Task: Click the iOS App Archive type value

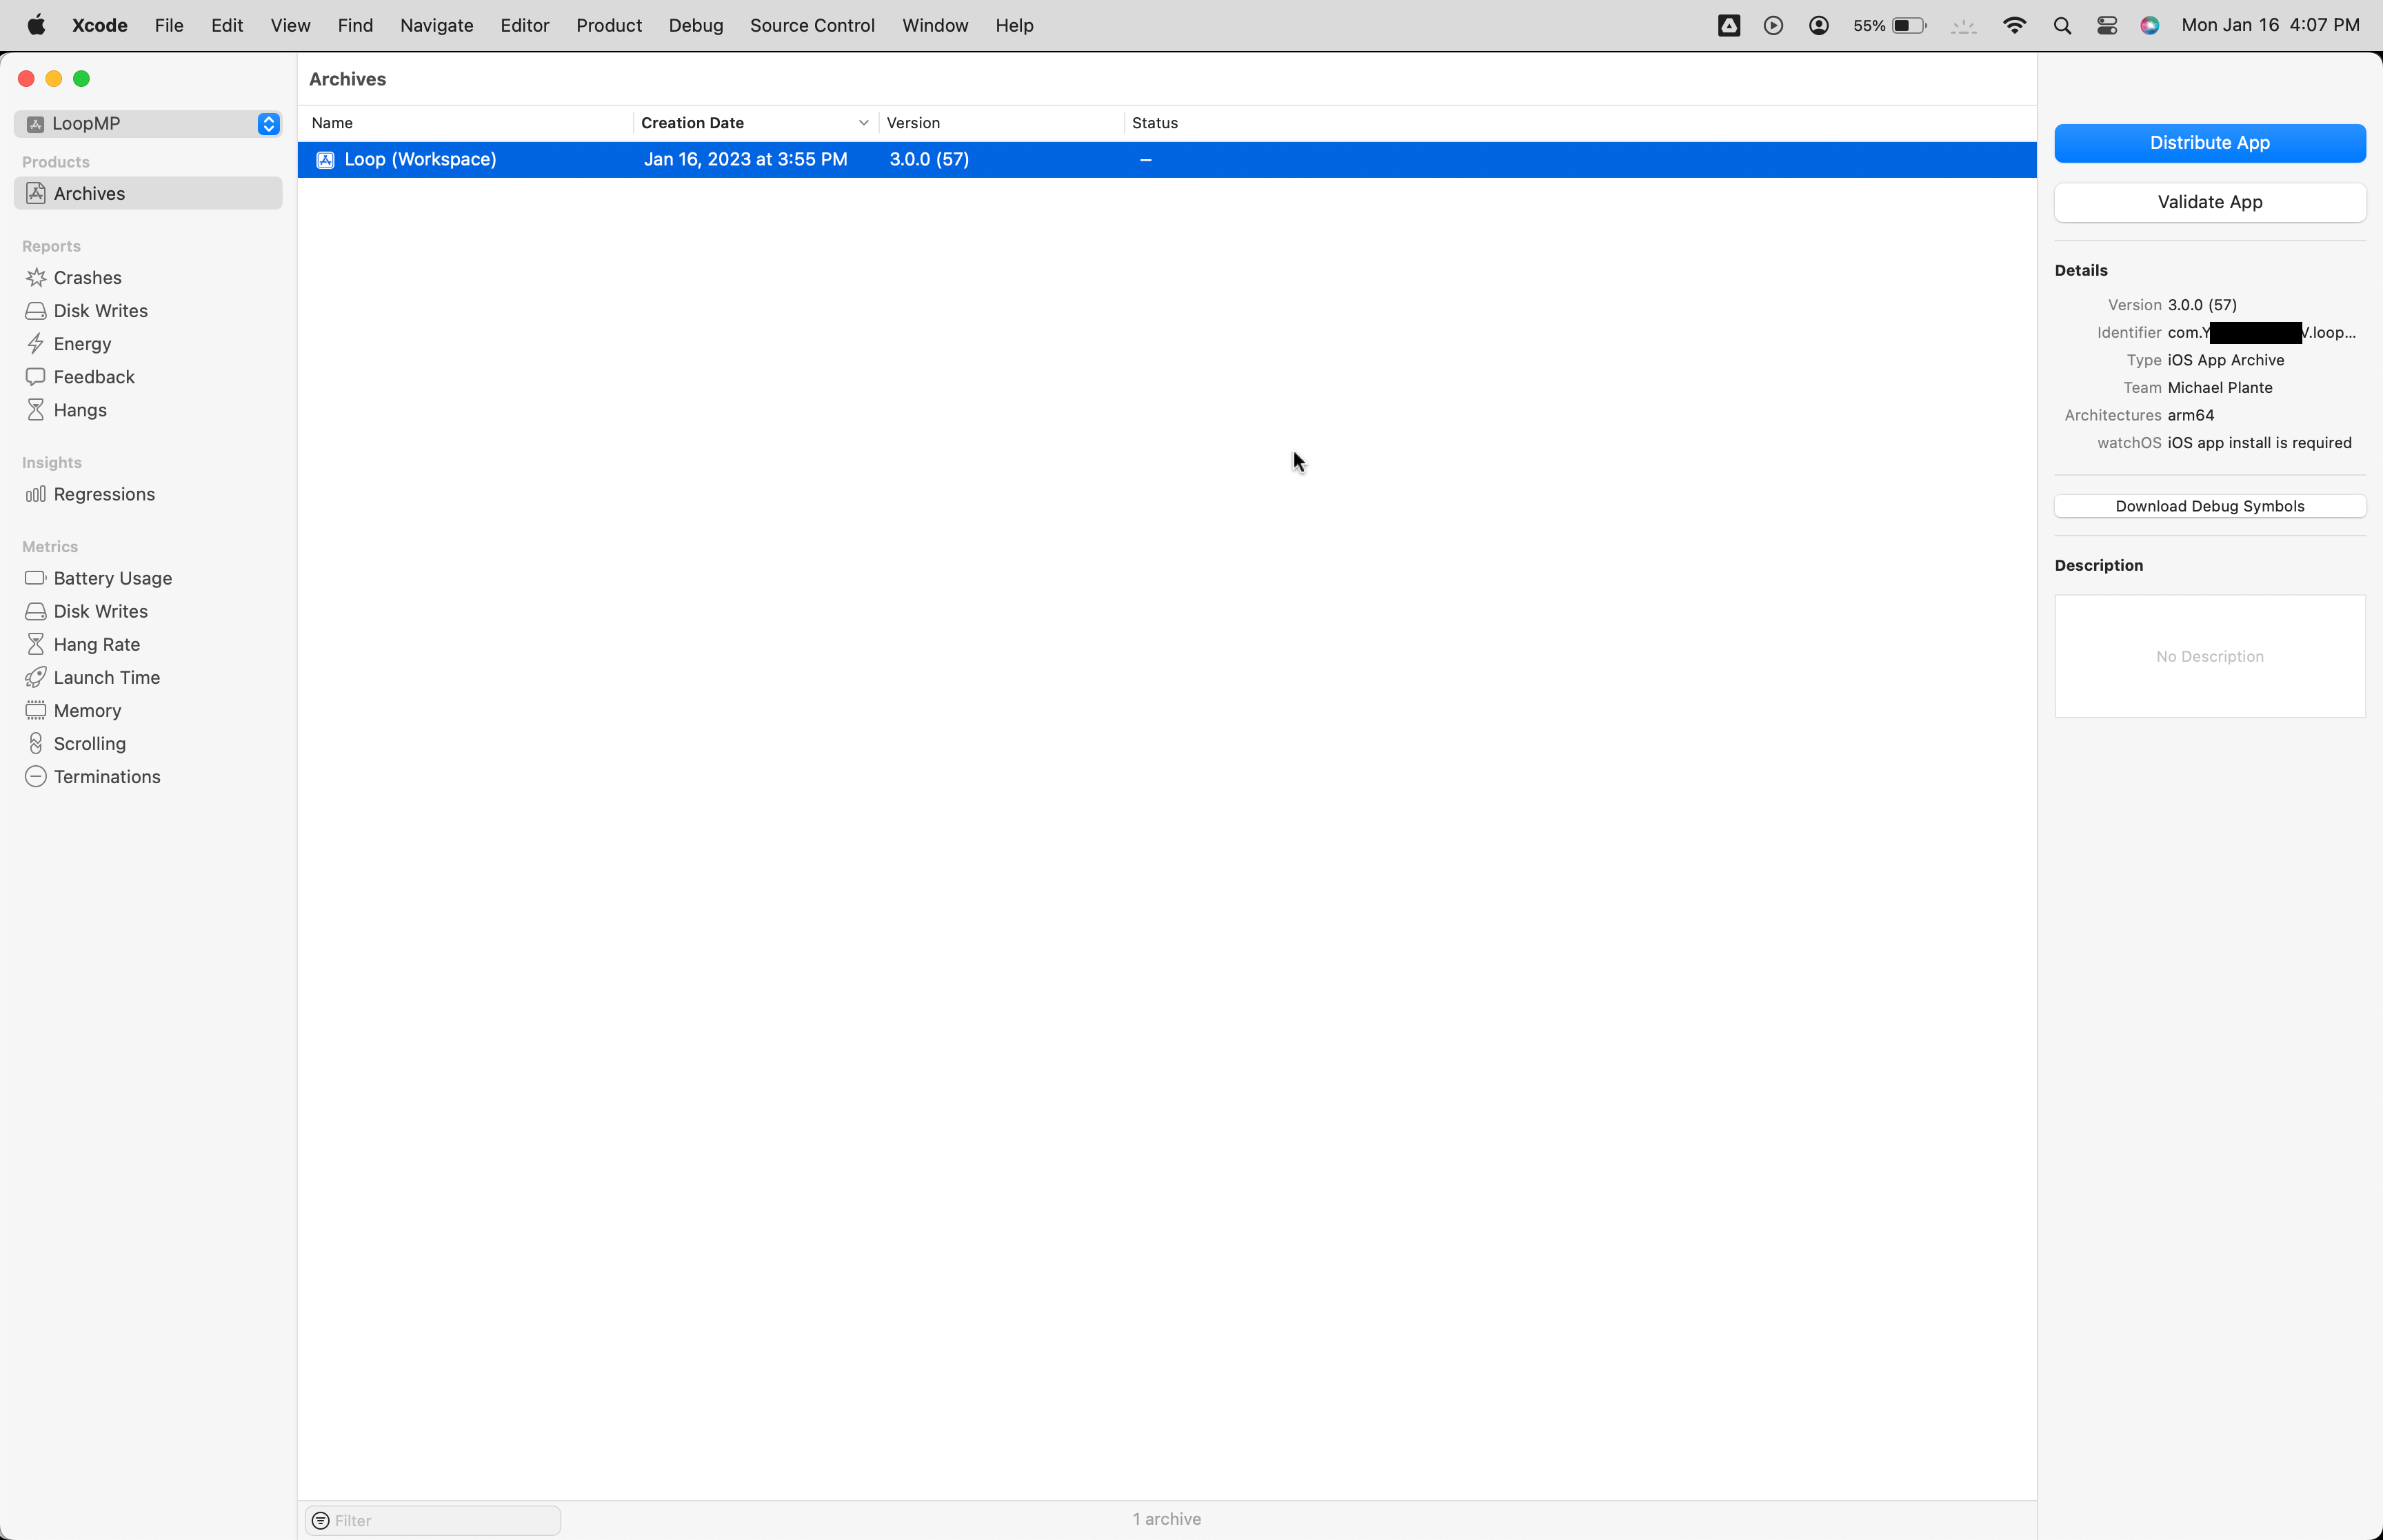Action: coord(2226,360)
